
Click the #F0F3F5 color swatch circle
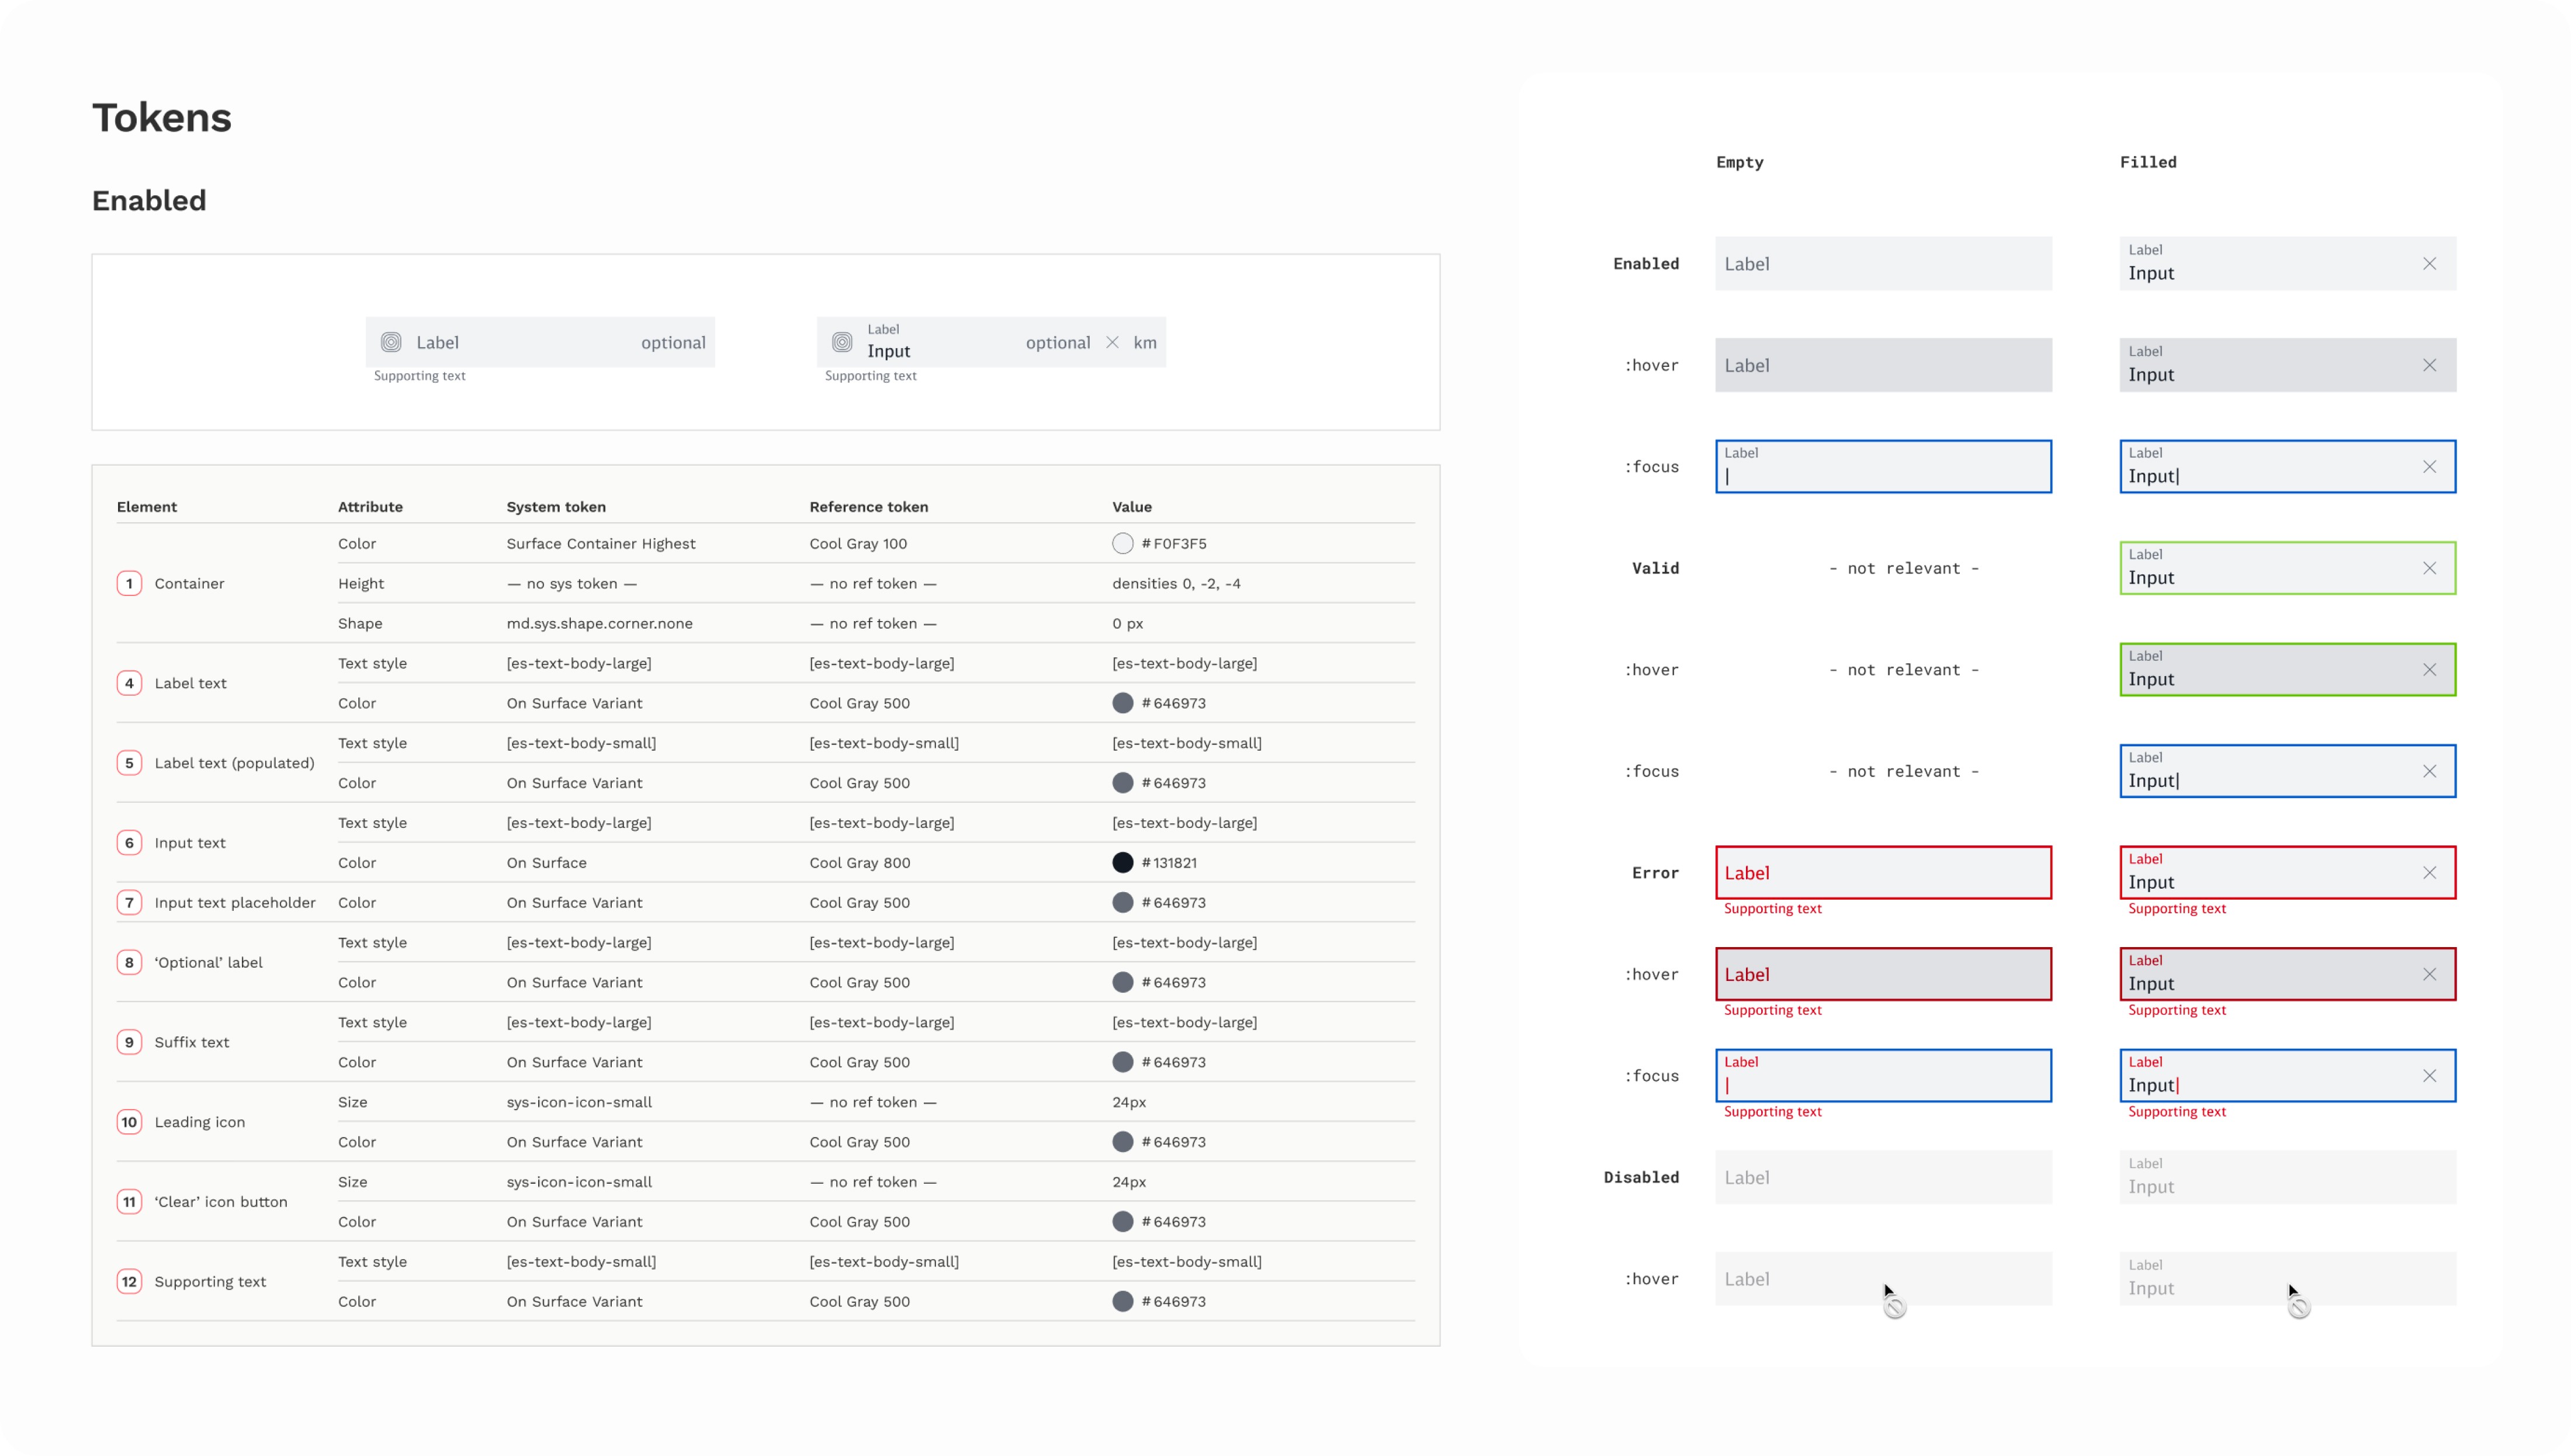1122,544
